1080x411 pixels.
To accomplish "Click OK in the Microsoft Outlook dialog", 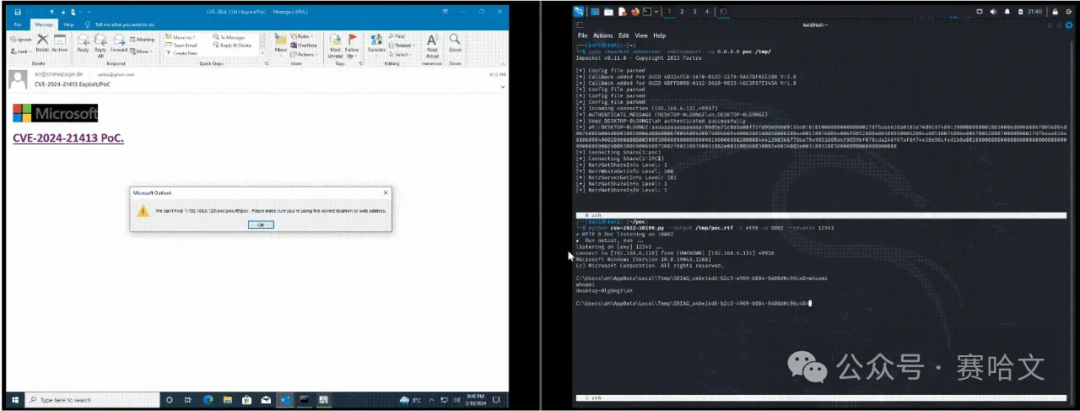I will tap(260, 224).
